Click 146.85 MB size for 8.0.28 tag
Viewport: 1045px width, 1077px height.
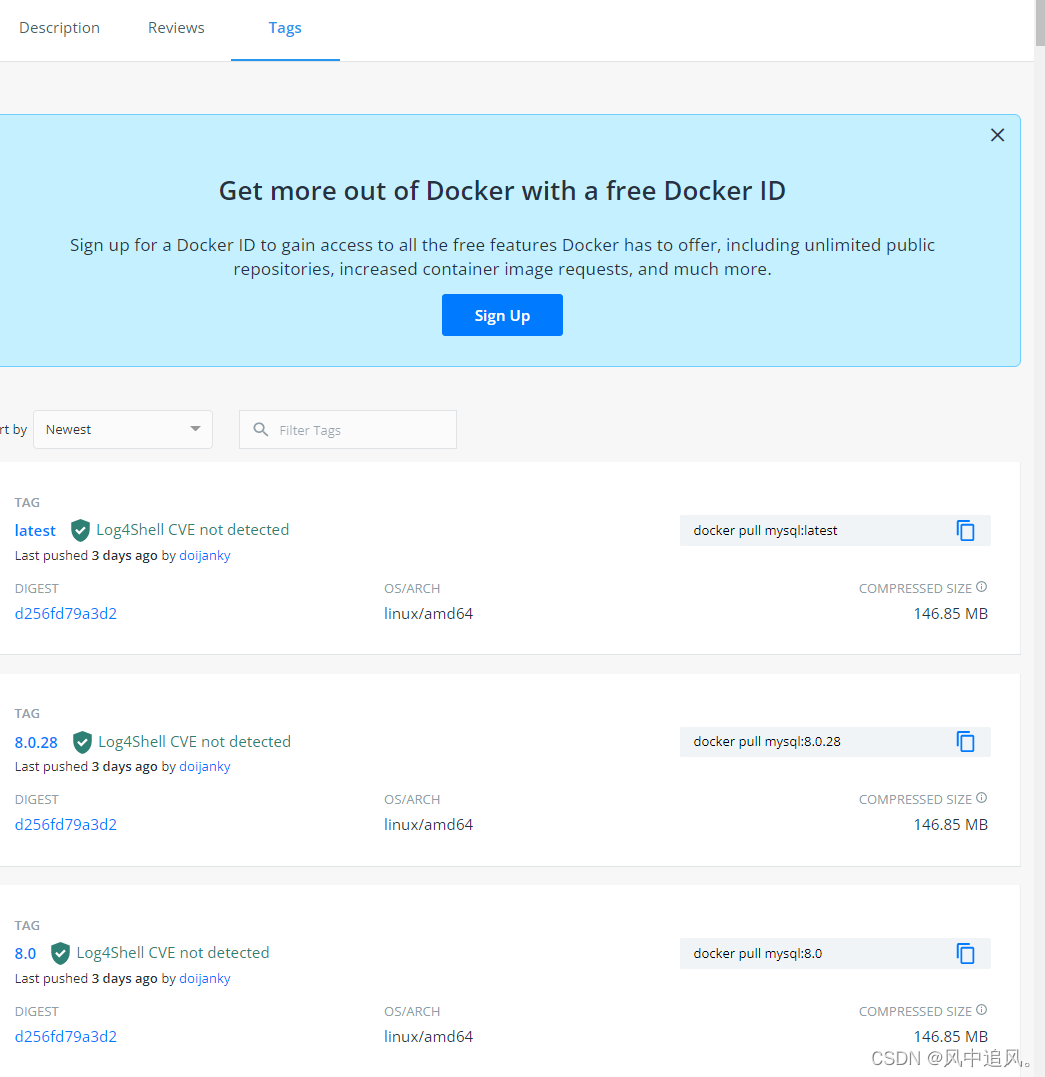[950, 824]
